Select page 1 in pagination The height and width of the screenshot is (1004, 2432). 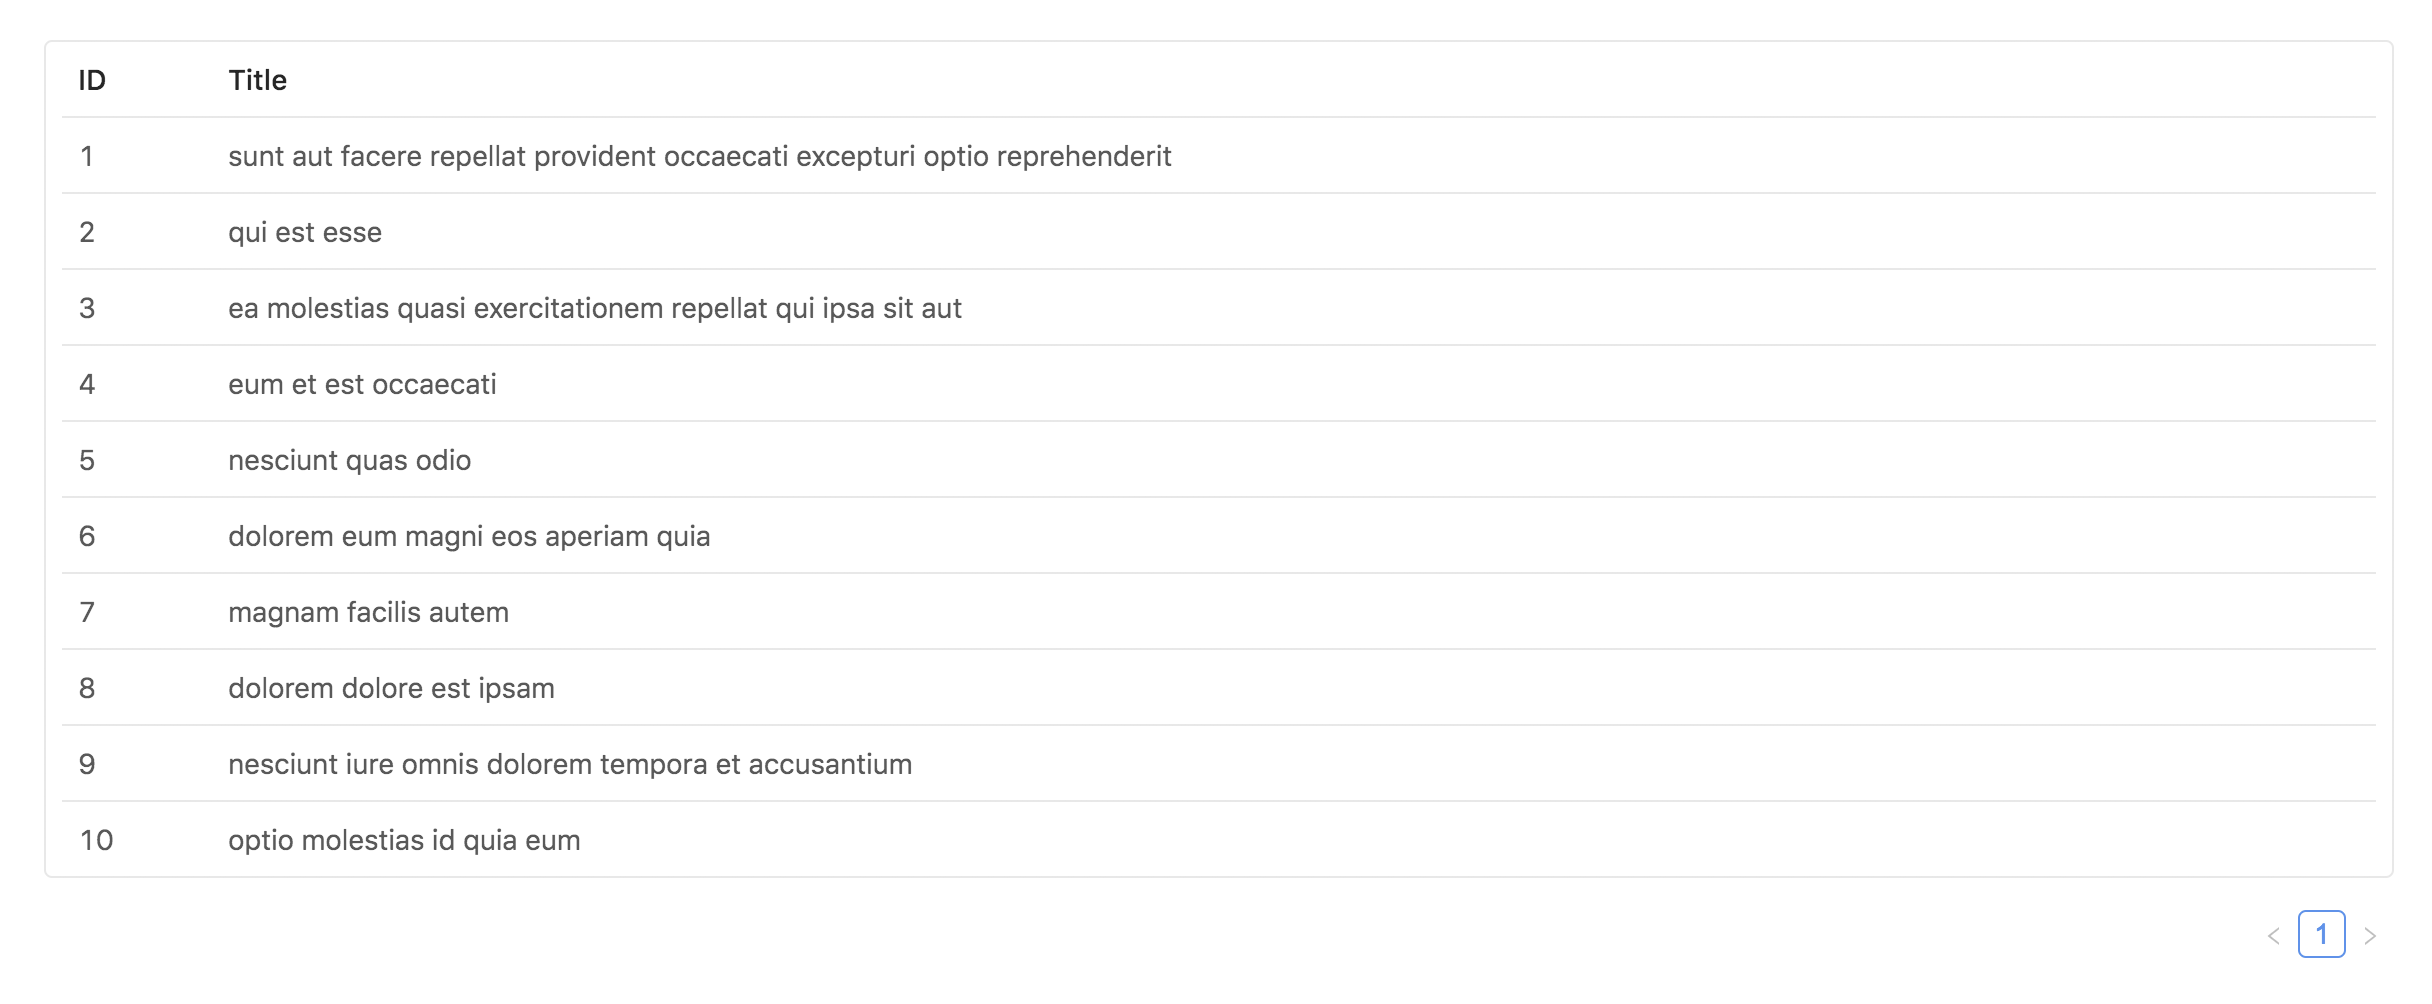click(2321, 935)
